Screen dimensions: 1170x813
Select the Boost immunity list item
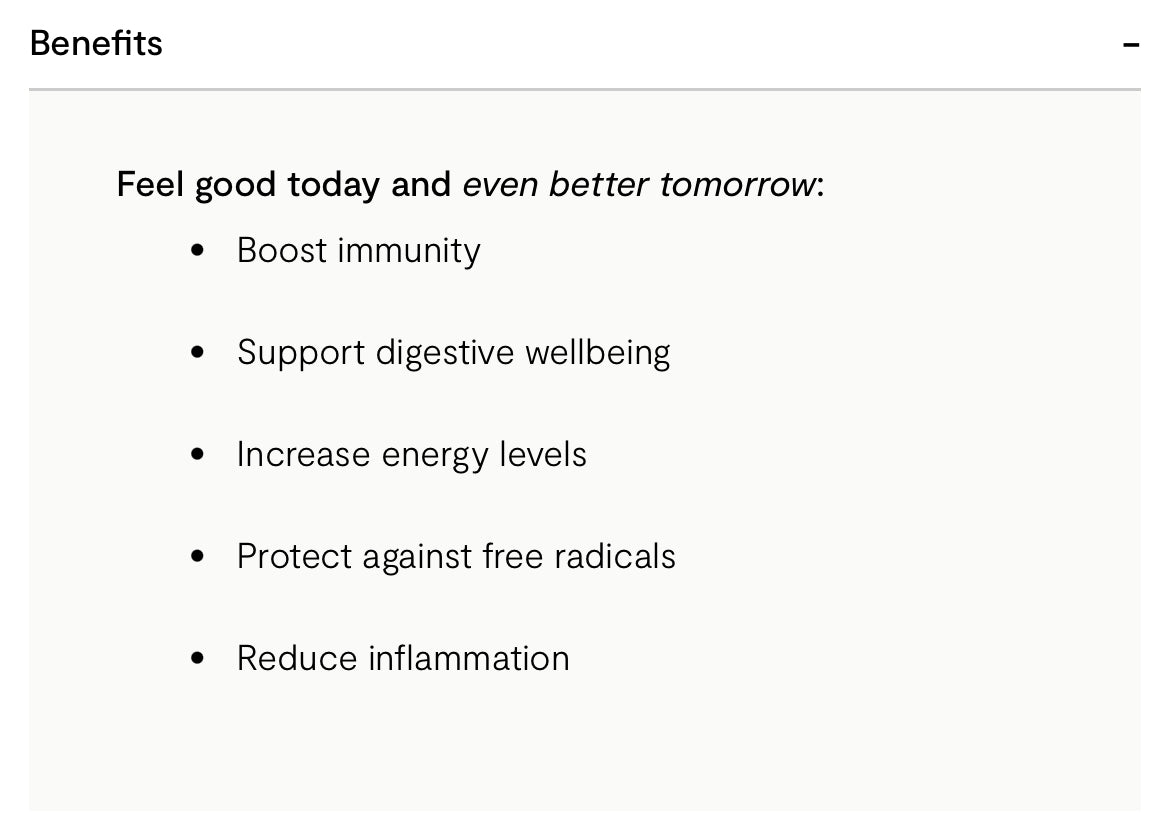tap(358, 250)
